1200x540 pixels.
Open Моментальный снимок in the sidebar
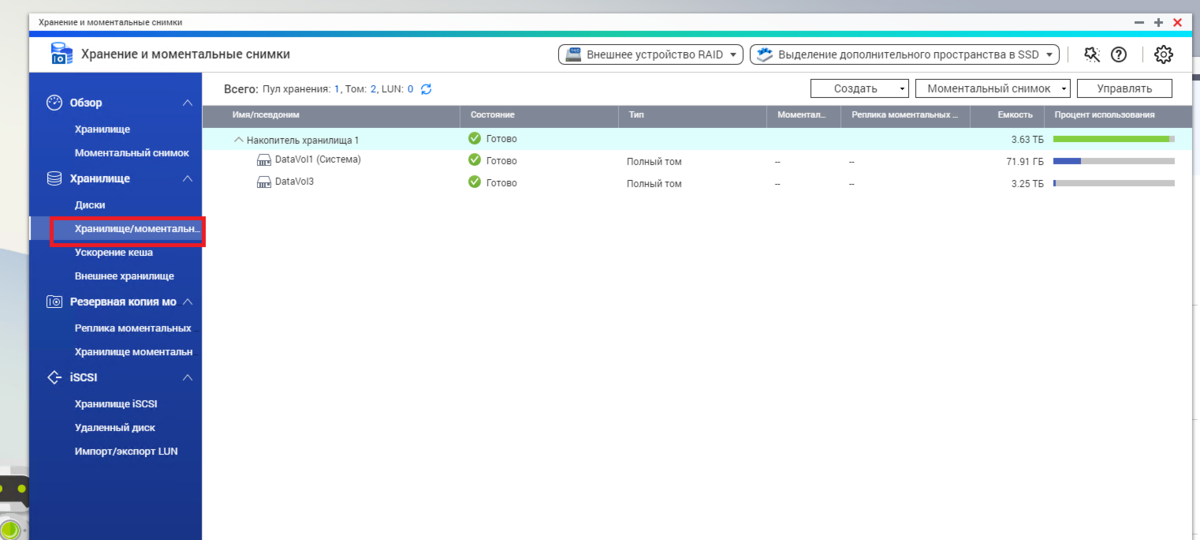tap(132, 153)
